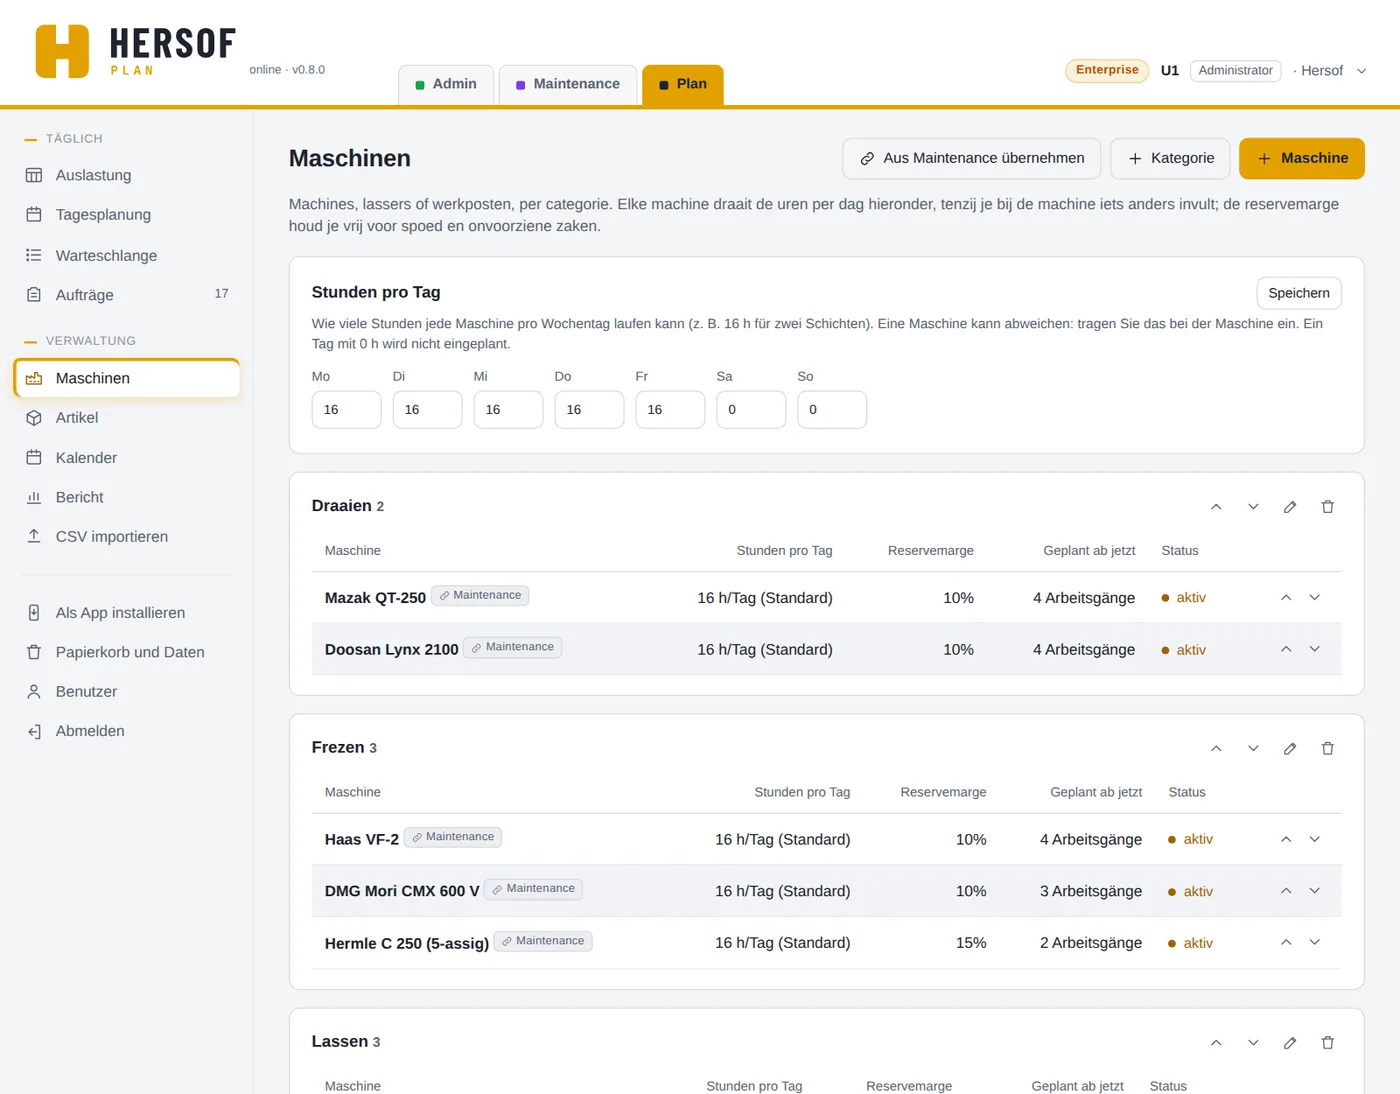Move Lassen category down with chevron
Screen dimensions: 1400x1094
[x=1253, y=1043]
